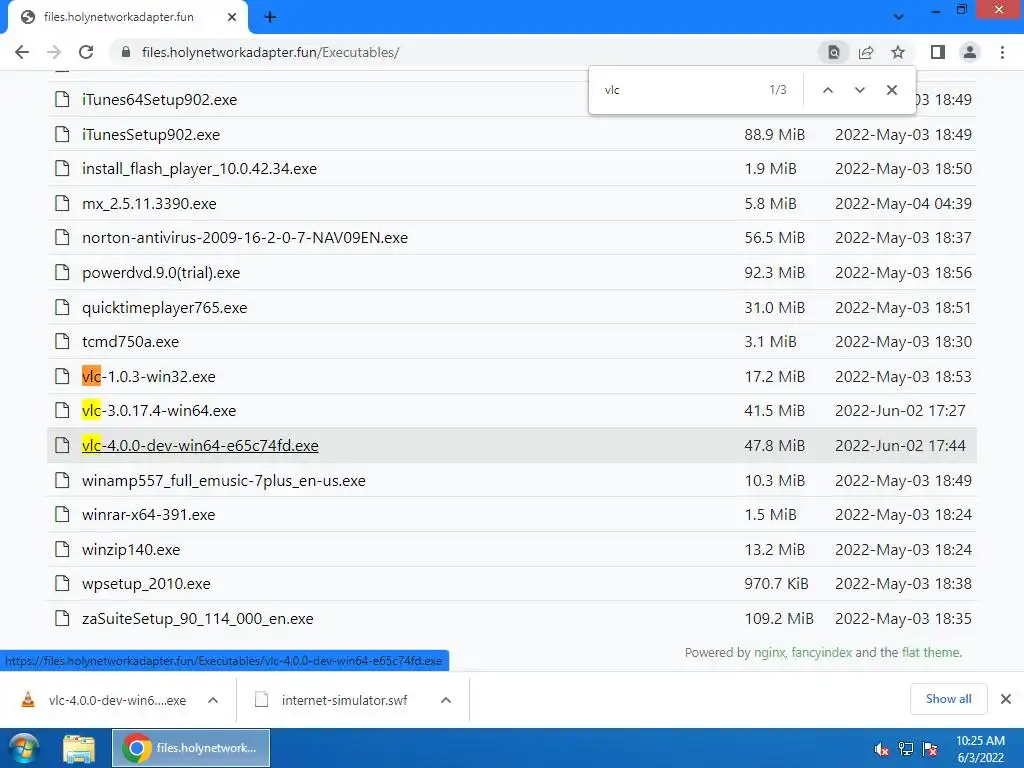1024x768 pixels.
Task: Click the muted volume tray icon
Action: [x=882, y=749]
